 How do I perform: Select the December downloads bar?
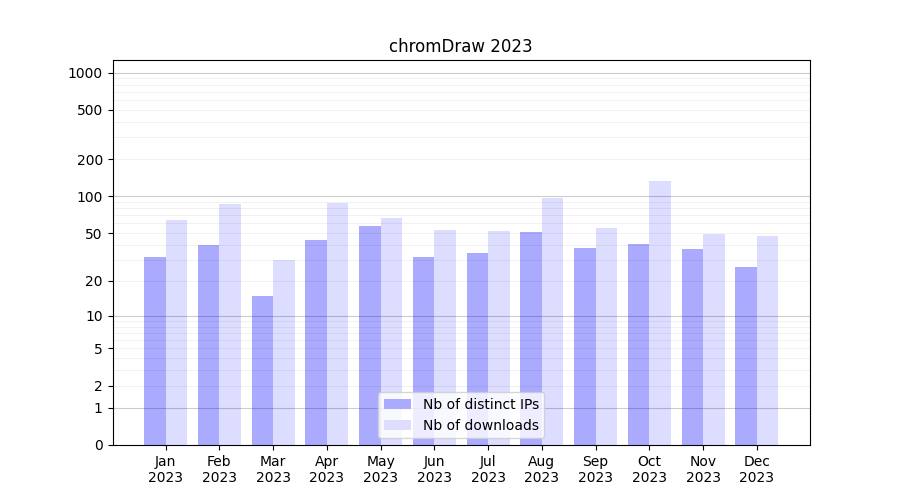[767, 340]
